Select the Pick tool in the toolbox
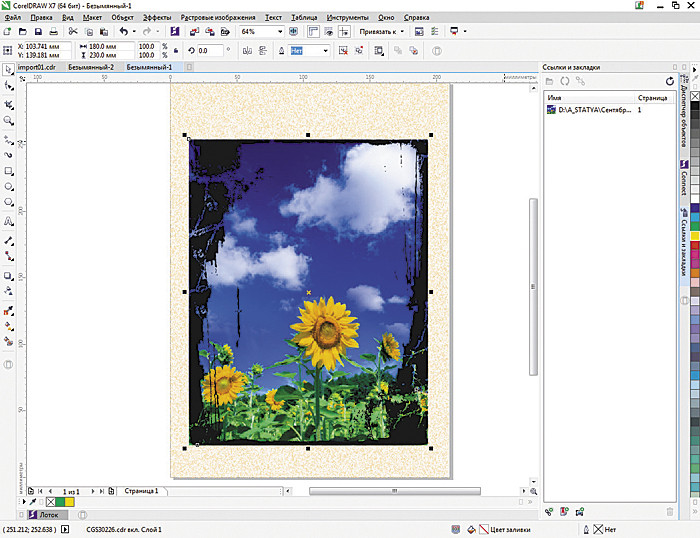Viewport: 700px width, 538px height. click(8, 69)
